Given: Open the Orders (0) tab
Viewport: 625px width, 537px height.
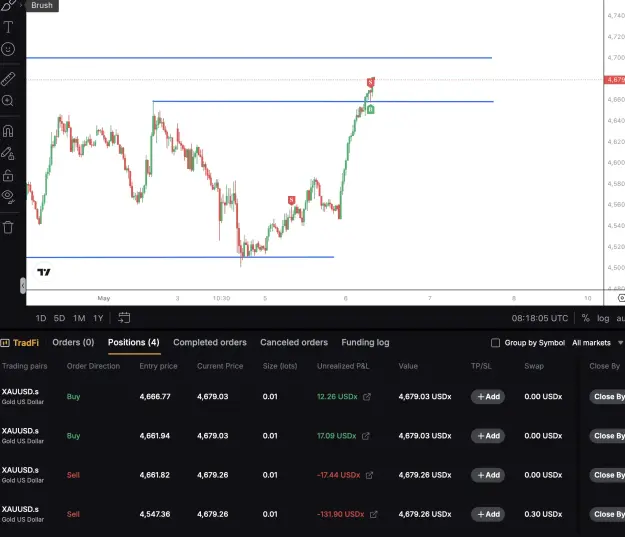Looking at the screenshot, I should pyautogui.click(x=73, y=342).
